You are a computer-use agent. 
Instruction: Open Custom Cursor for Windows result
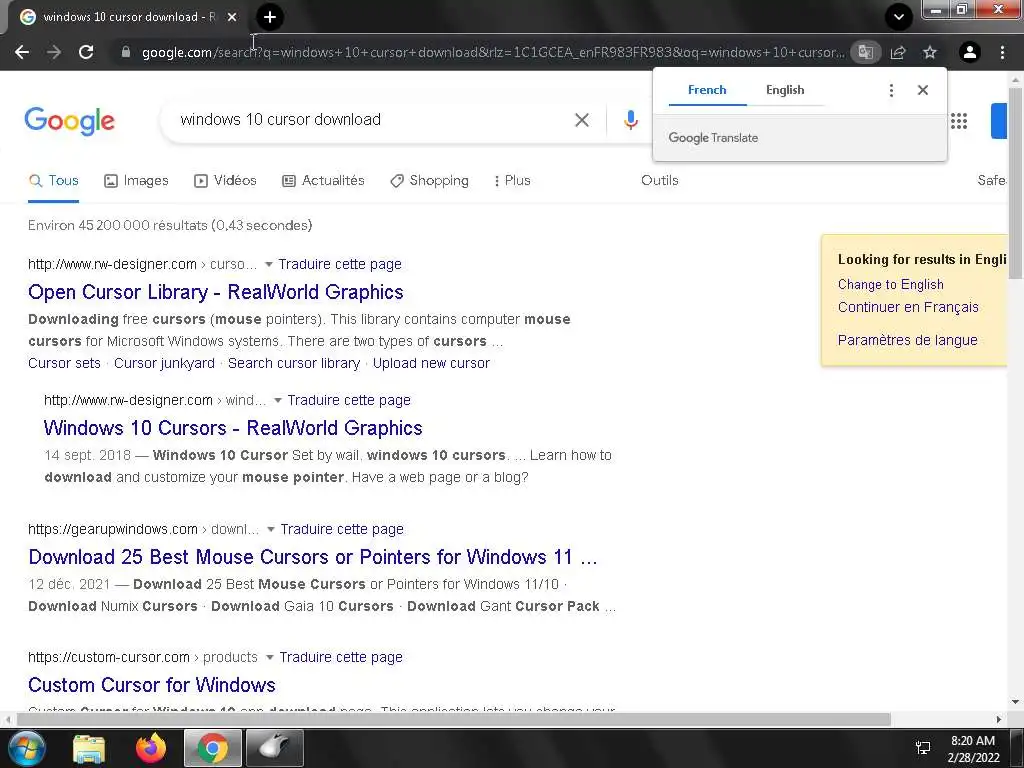152,685
